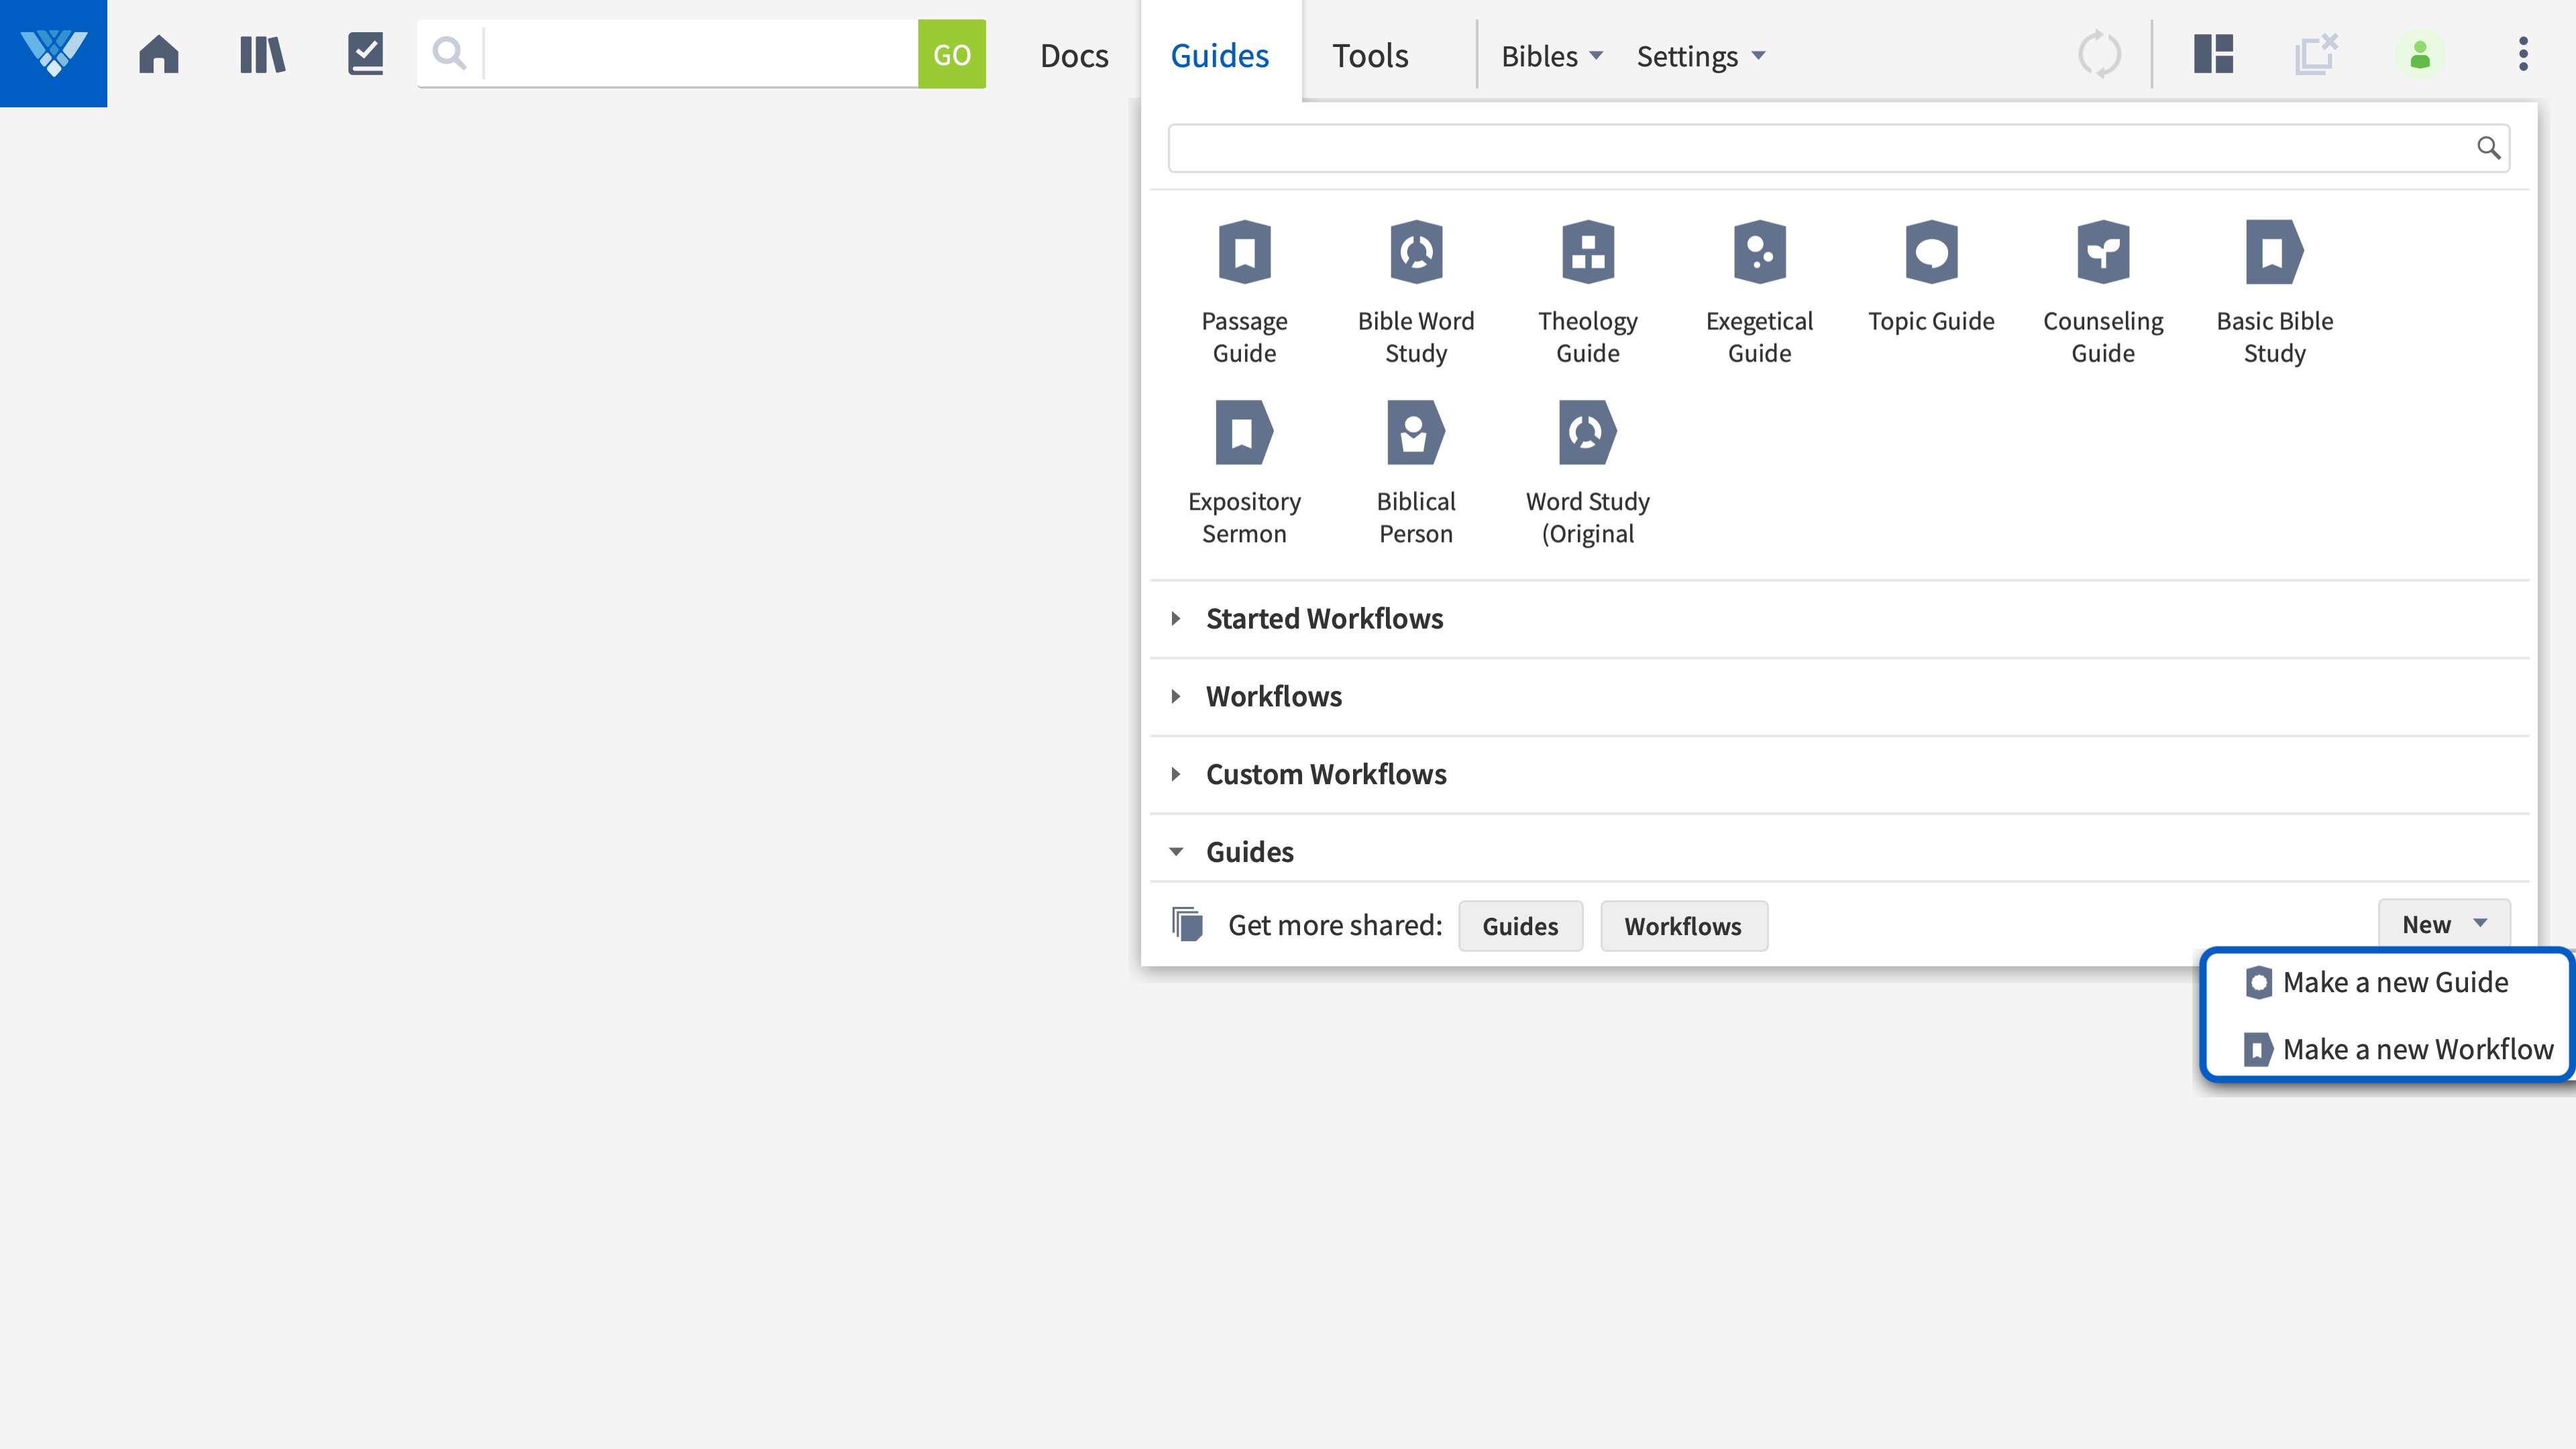Image resolution: width=2576 pixels, height=1449 pixels.
Task: Get more shared Workflows button
Action: (x=1683, y=926)
